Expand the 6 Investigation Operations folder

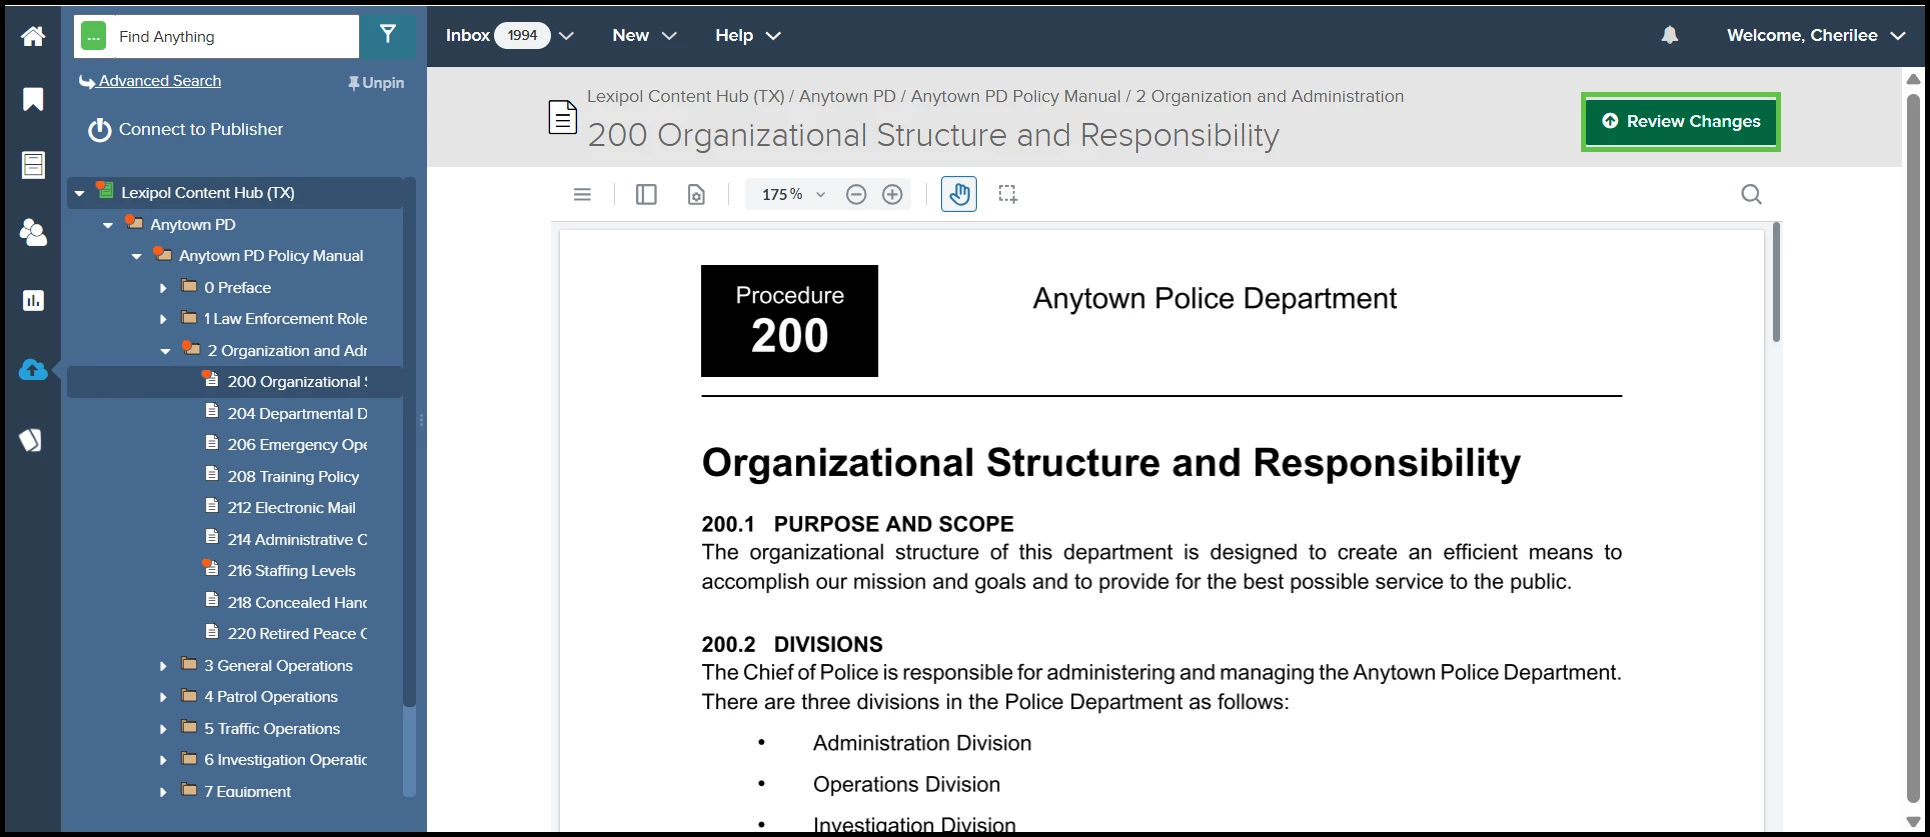163,760
